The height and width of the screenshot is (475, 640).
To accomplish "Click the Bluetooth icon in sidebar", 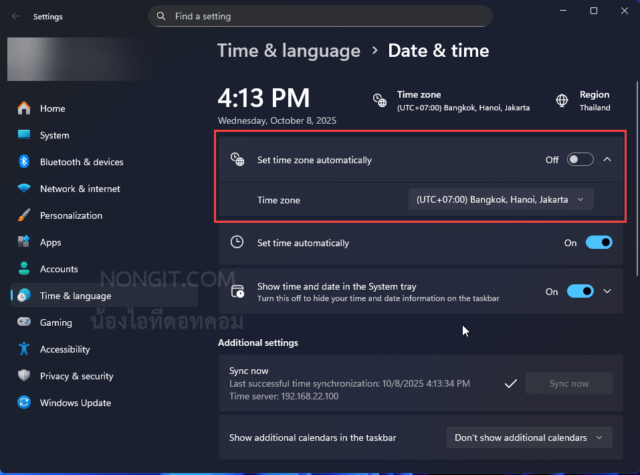I will 24,162.
